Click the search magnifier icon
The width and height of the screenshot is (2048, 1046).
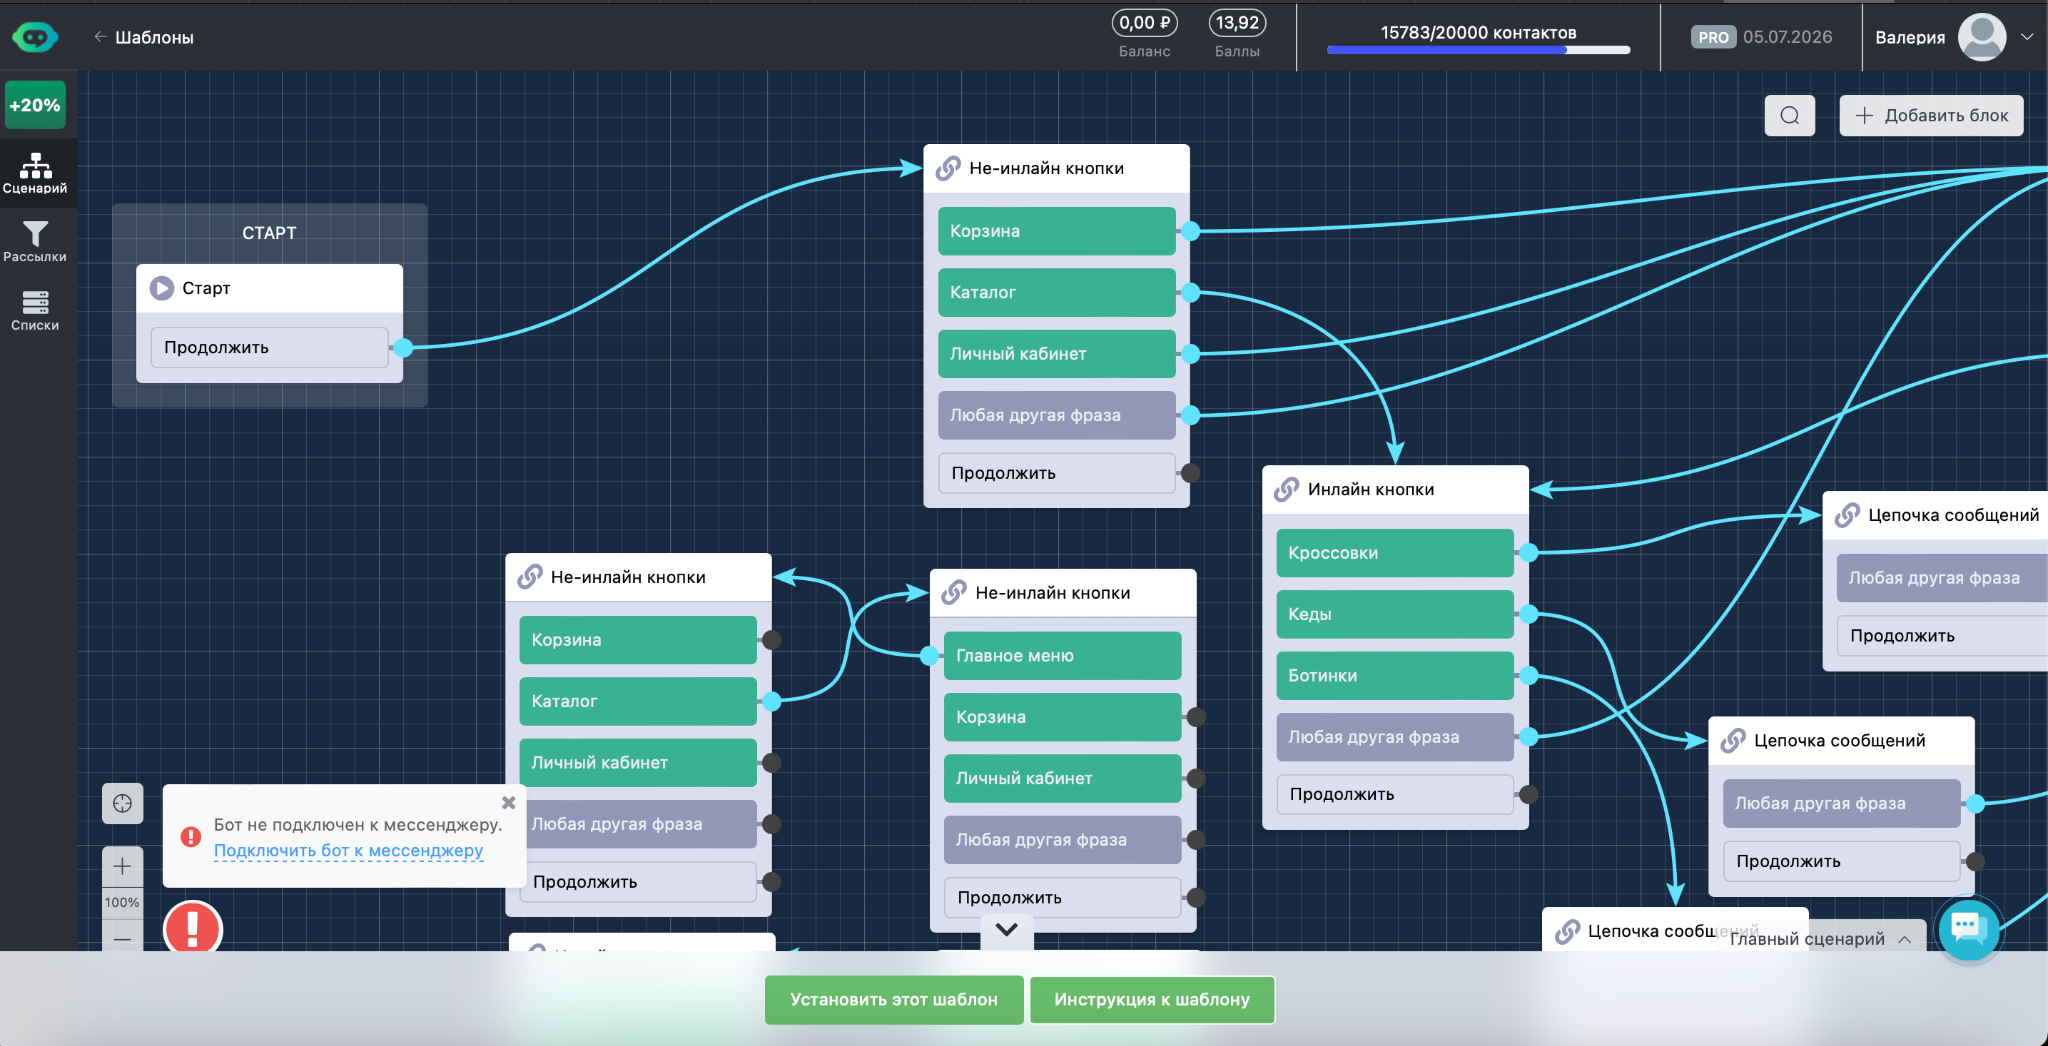tap(1790, 115)
